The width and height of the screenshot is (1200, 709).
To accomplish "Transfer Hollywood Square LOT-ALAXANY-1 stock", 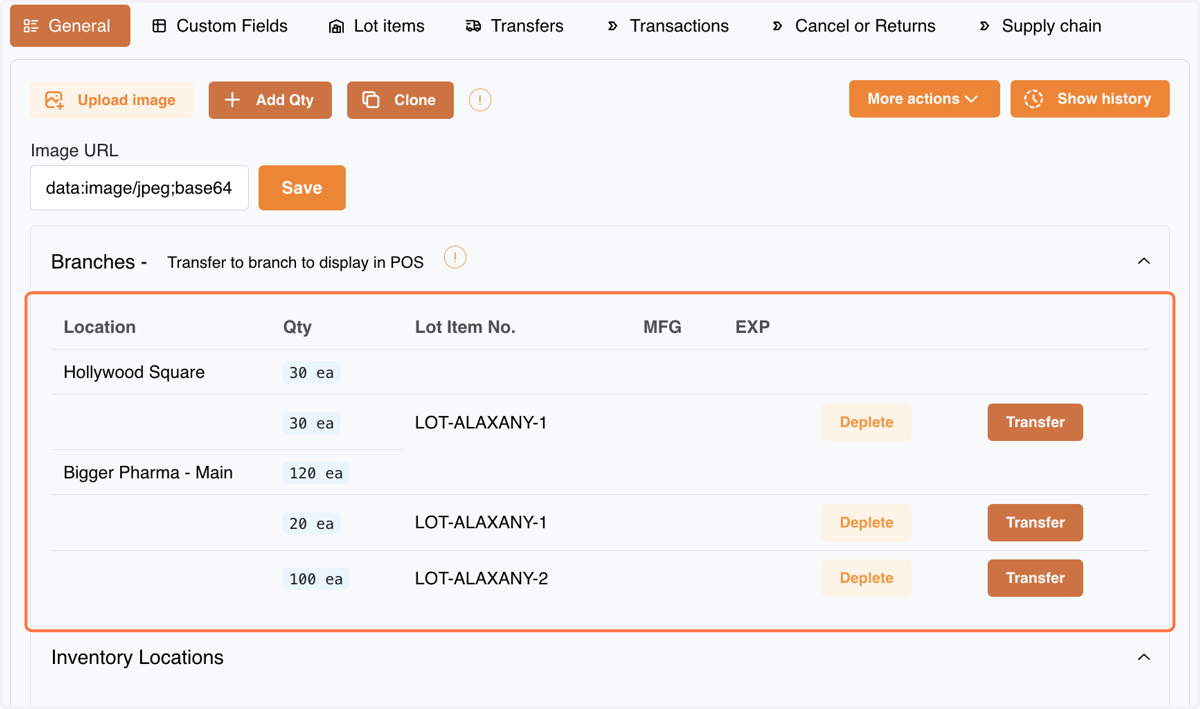I will pos(1035,422).
